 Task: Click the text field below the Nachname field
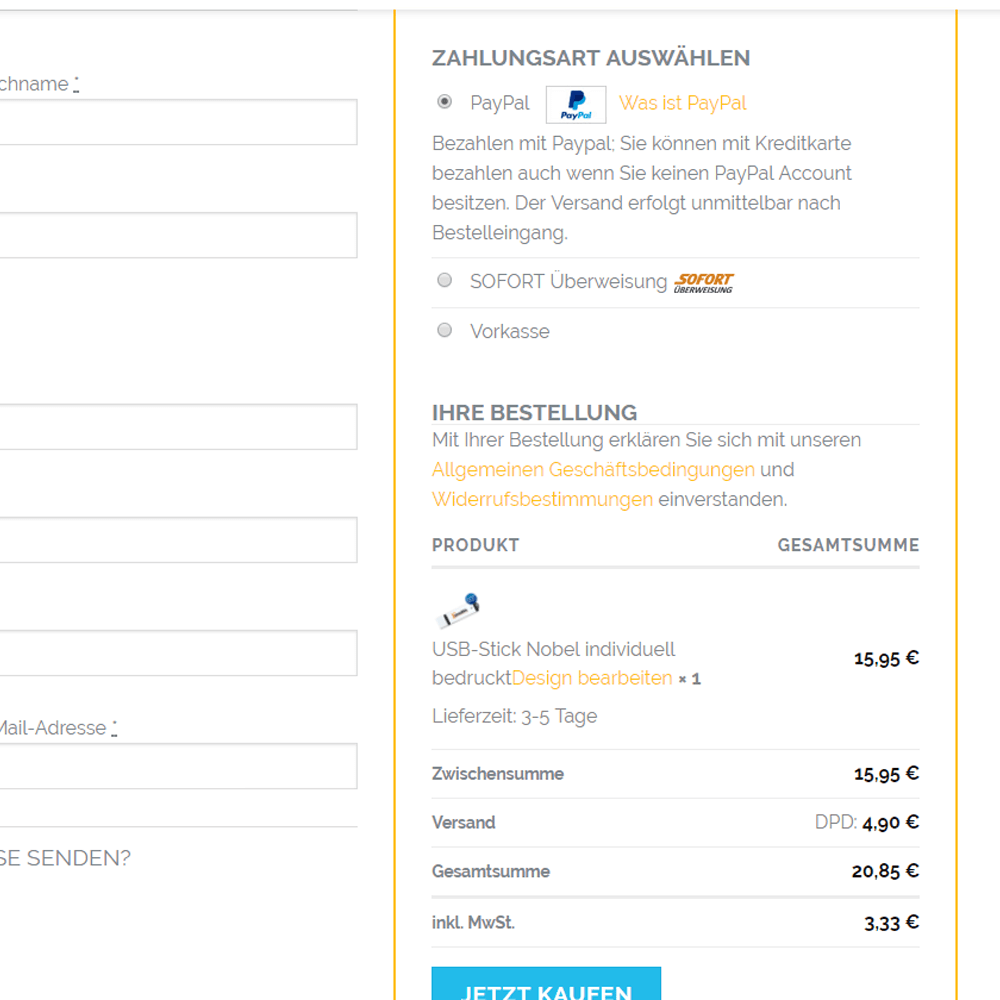178,235
